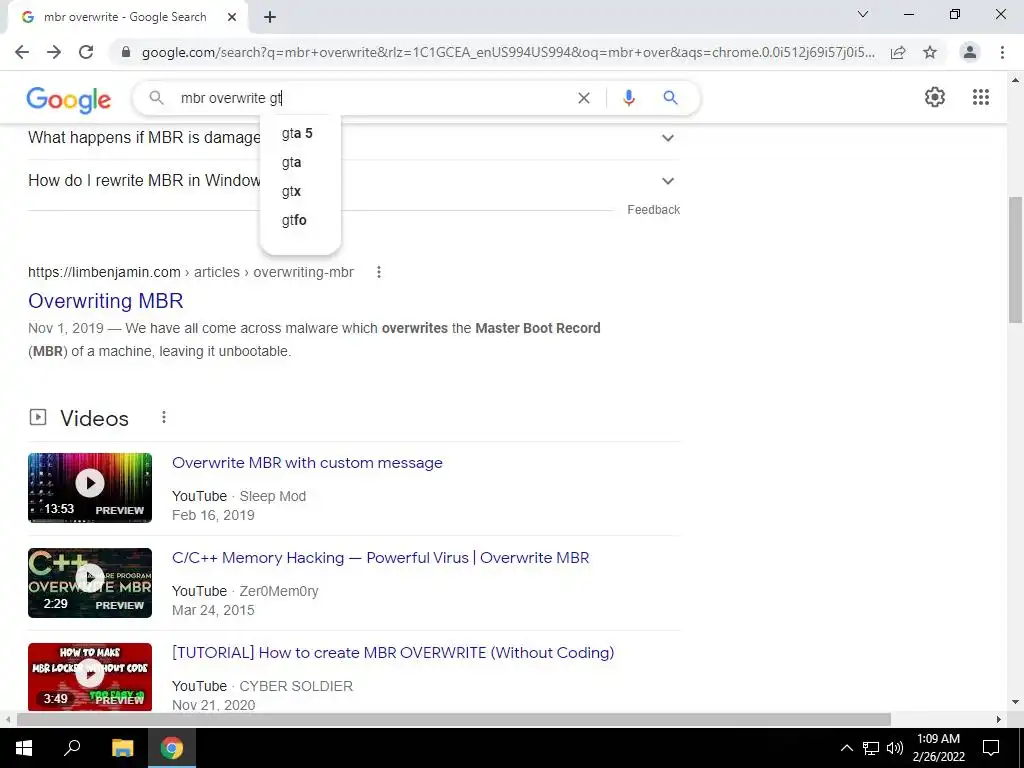This screenshot has width=1024, height=768.
Task: Click scrollbar down arrow
Action: click(1015, 703)
